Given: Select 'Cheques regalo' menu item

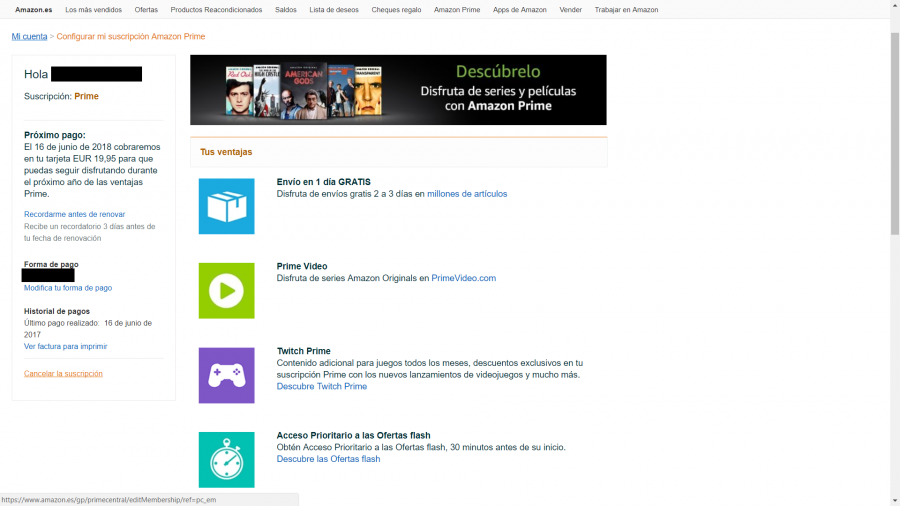Looking at the screenshot, I should click(396, 10).
